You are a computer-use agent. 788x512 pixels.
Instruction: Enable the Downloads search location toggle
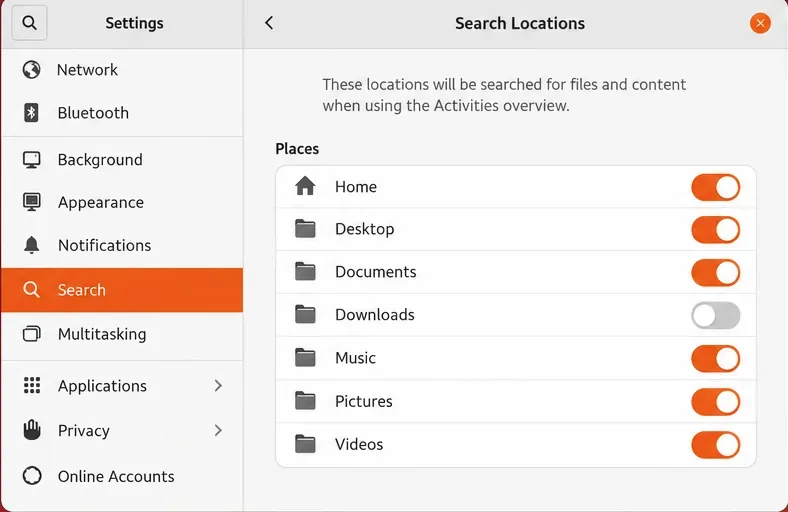click(x=716, y=316)
